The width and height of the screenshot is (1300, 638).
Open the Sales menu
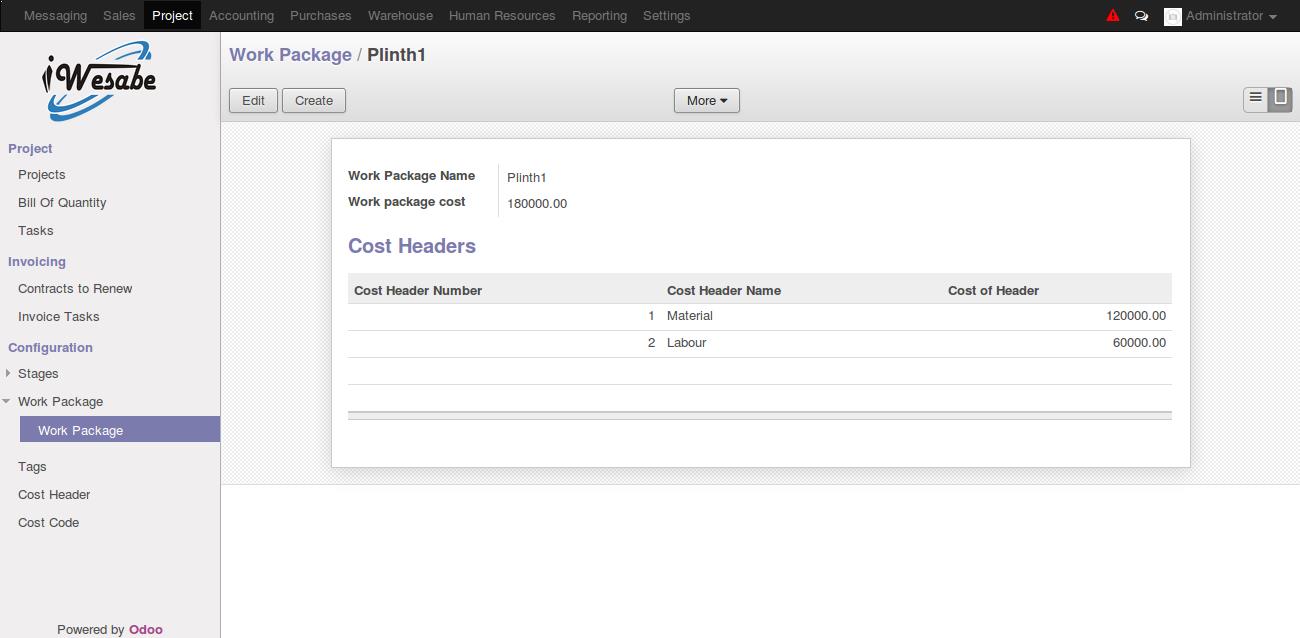tap(119, 16)
